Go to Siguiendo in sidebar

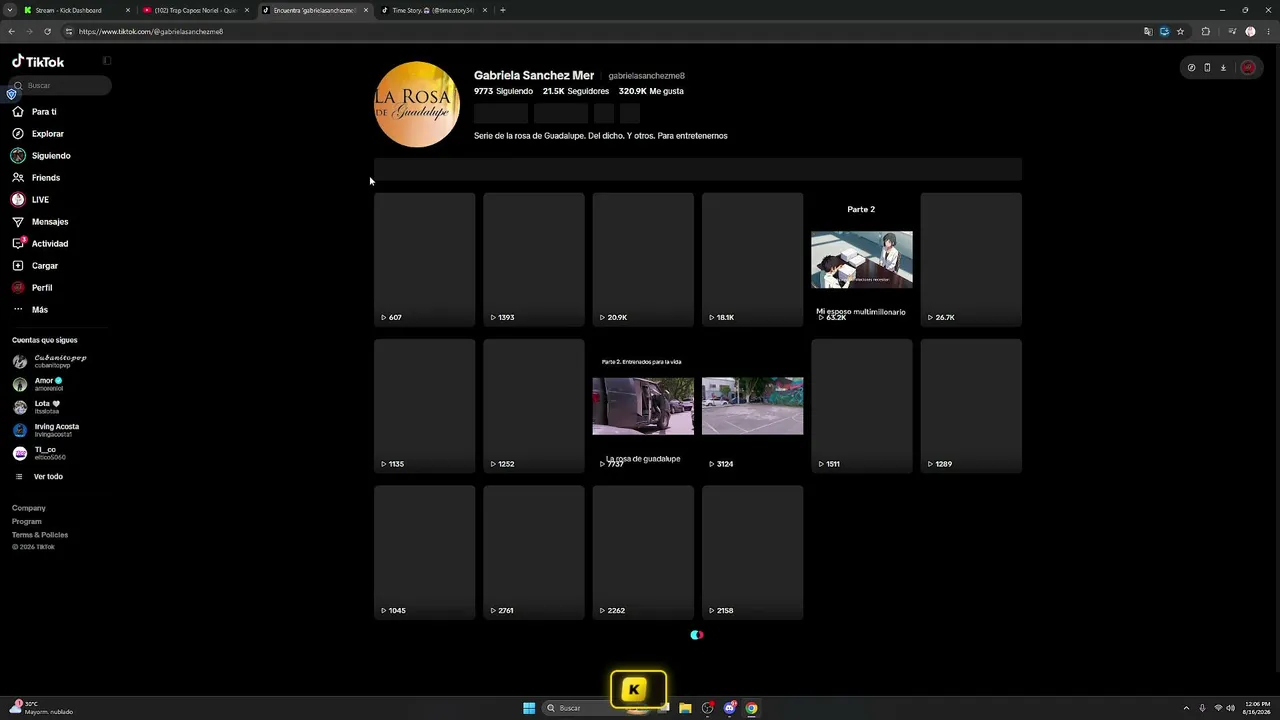(41, 156)
